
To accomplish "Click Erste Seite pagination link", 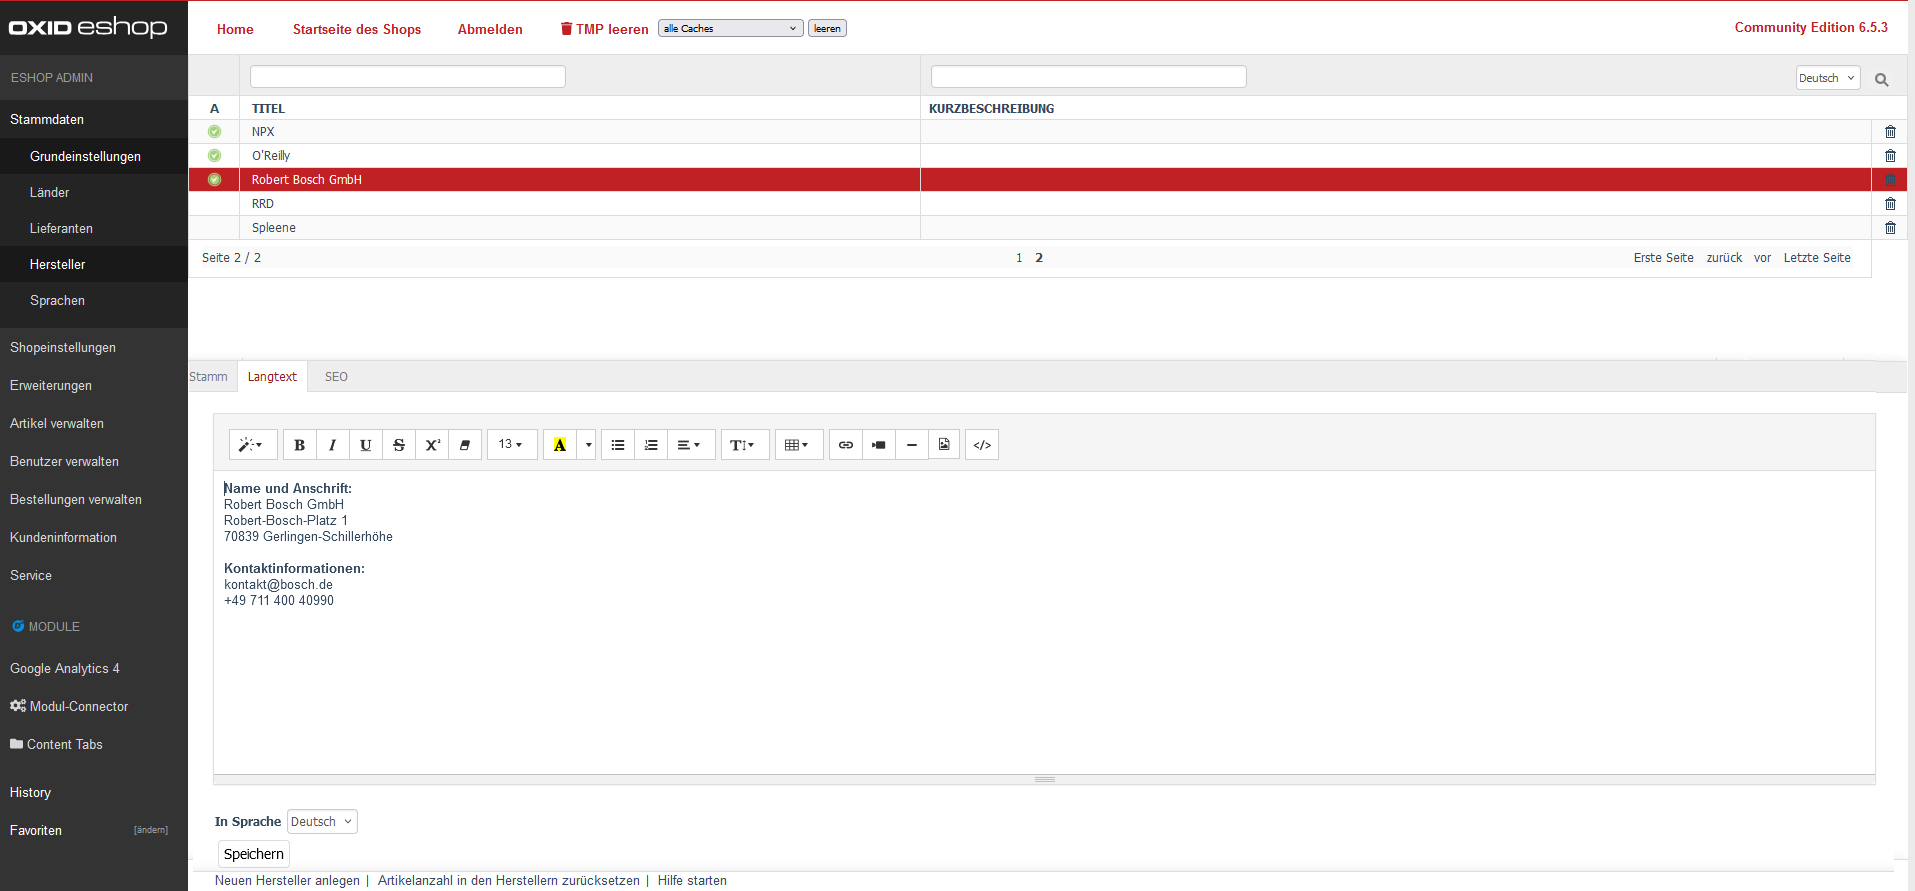I will point(1664,258).
